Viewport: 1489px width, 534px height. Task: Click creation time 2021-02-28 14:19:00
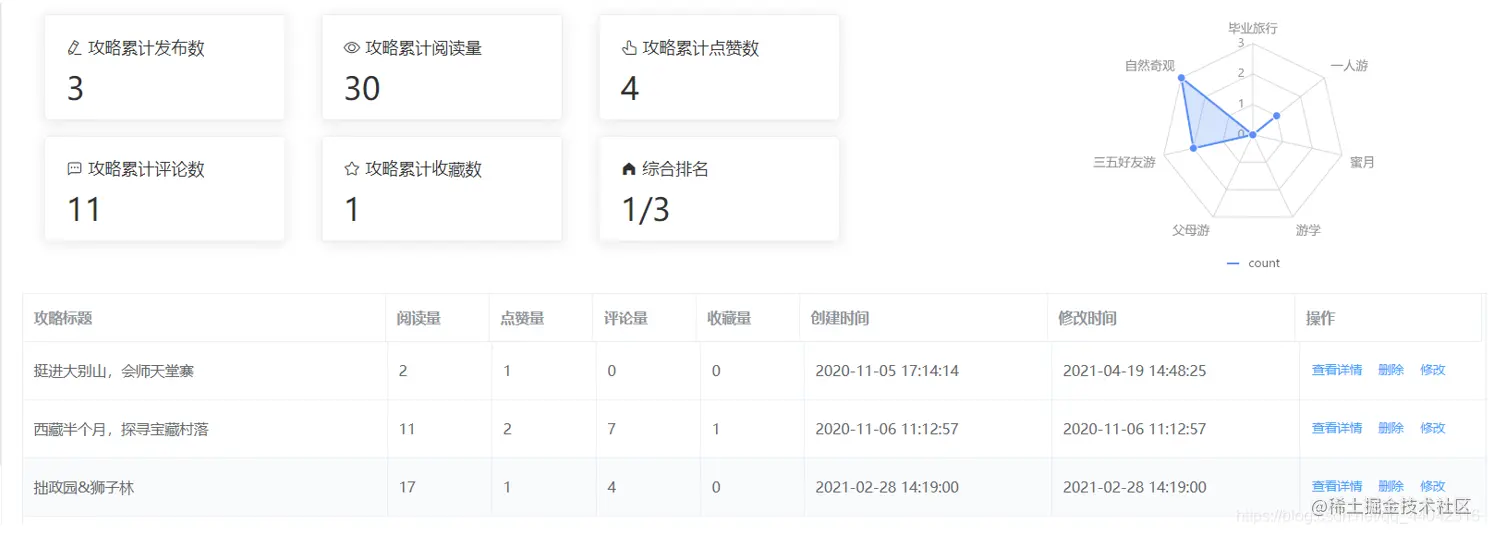[887, 487]
